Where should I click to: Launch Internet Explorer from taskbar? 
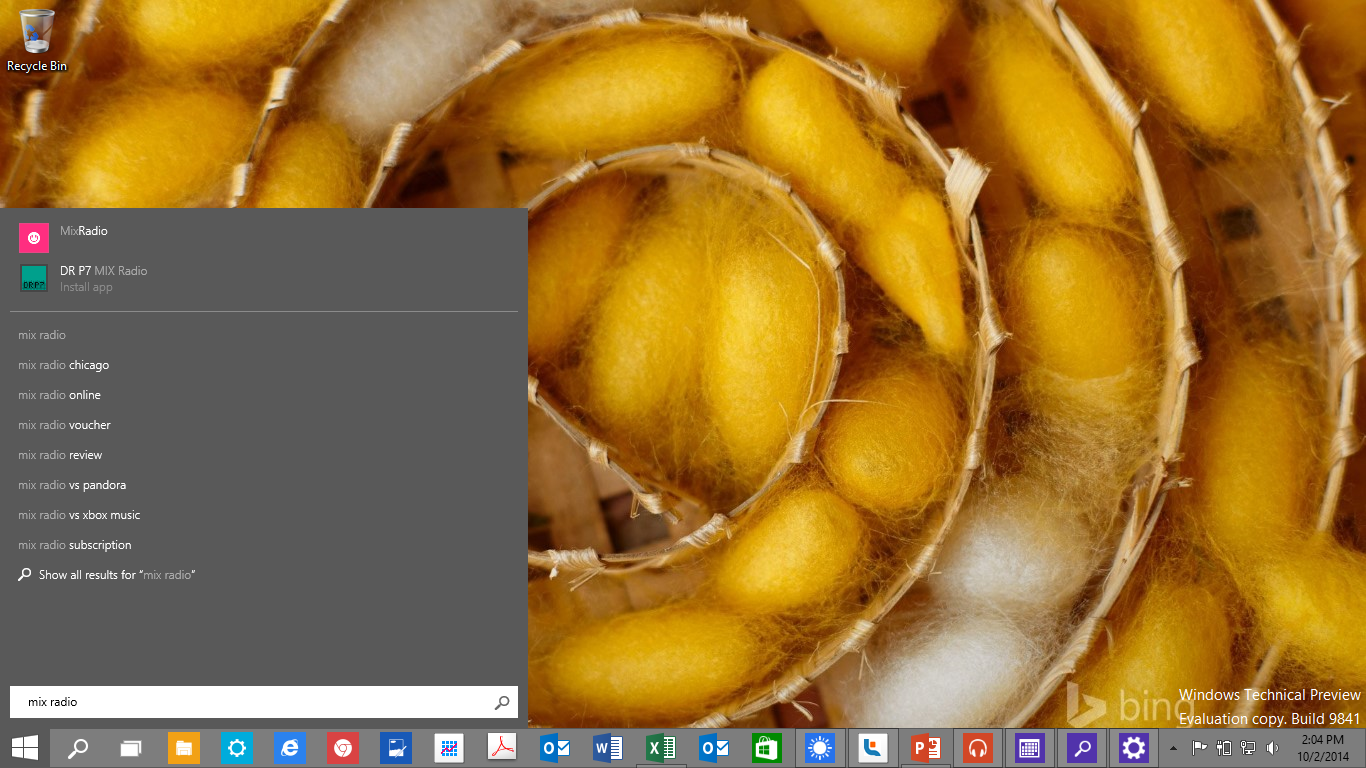(x=290, y=748)
